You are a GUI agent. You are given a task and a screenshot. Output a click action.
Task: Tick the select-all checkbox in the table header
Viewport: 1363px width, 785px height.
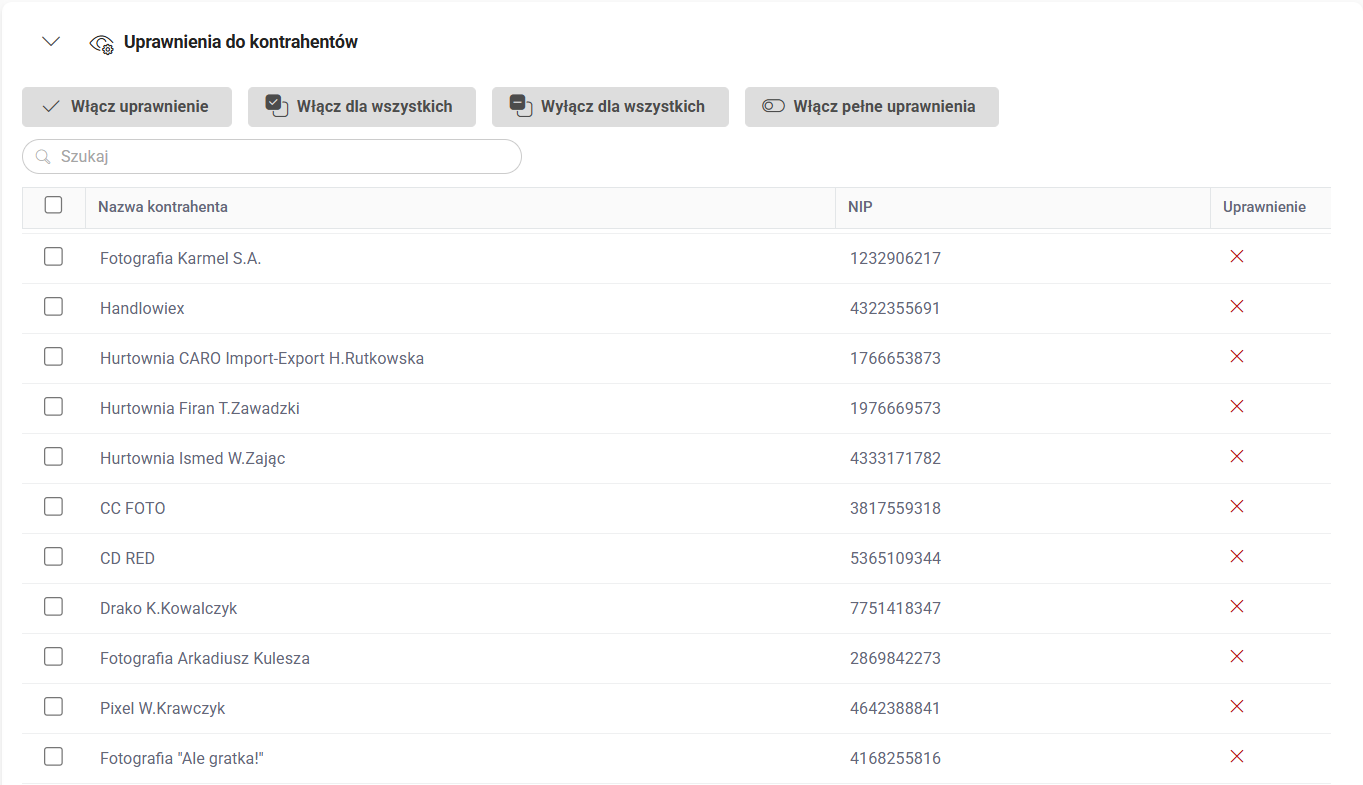point(54,205)
